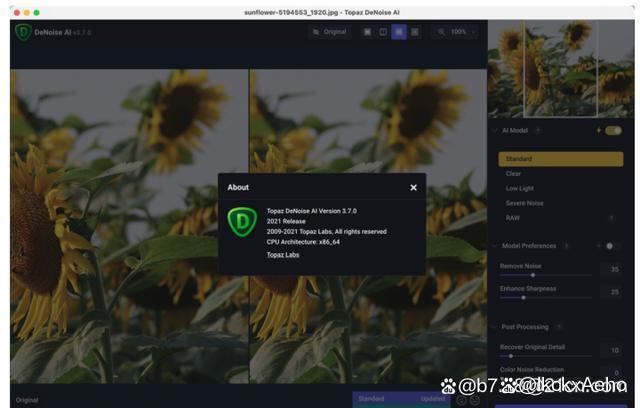Collapse the AI Model section
Screen dimensions: 640x408
click(495, 131)
